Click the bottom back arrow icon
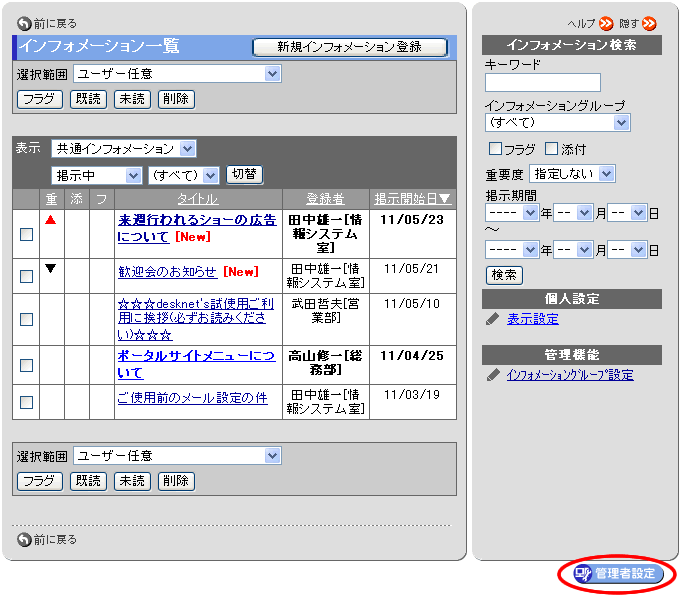 [x=24, y=540]
